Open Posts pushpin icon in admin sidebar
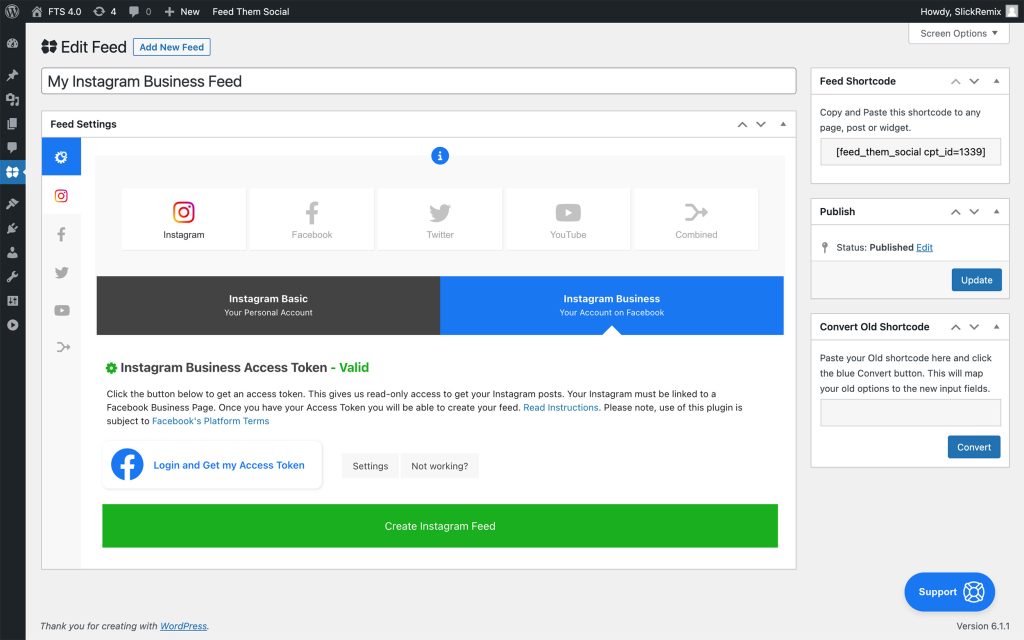The width and height of the screenshot is (1024, 640). click(x=12, y=75)
